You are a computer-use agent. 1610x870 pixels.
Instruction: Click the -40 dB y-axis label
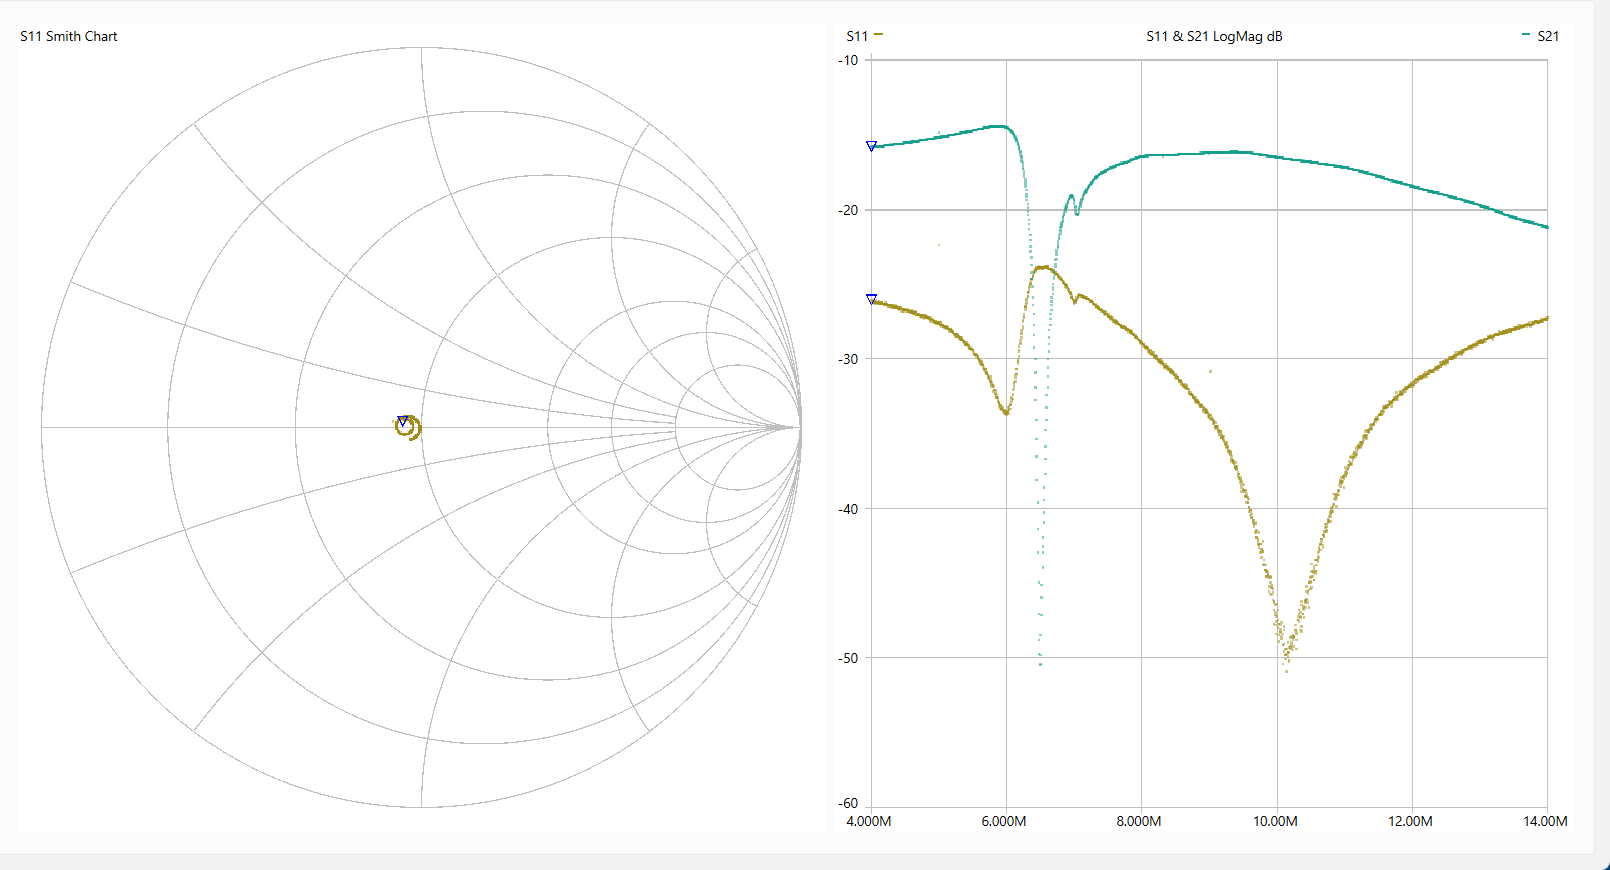point(848,509)
